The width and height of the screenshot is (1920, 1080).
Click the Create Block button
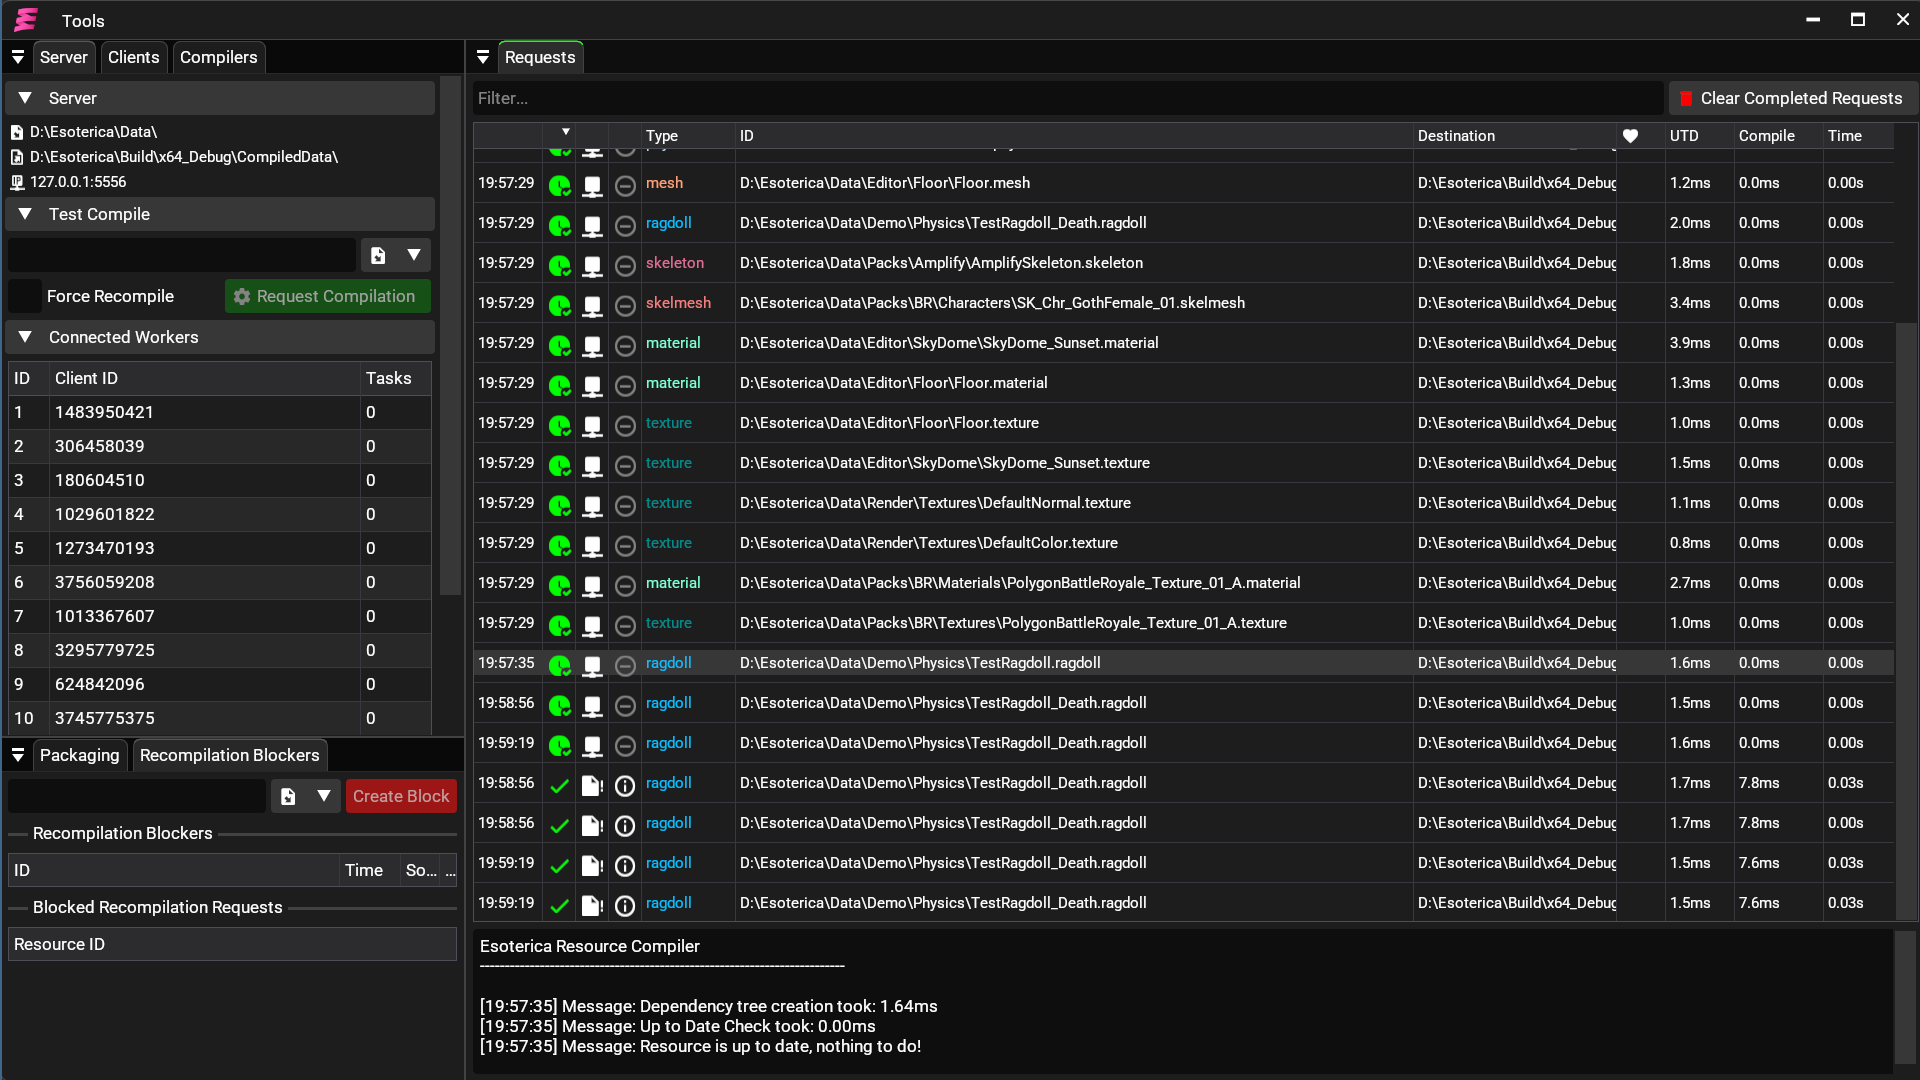(x=401, y=797)
